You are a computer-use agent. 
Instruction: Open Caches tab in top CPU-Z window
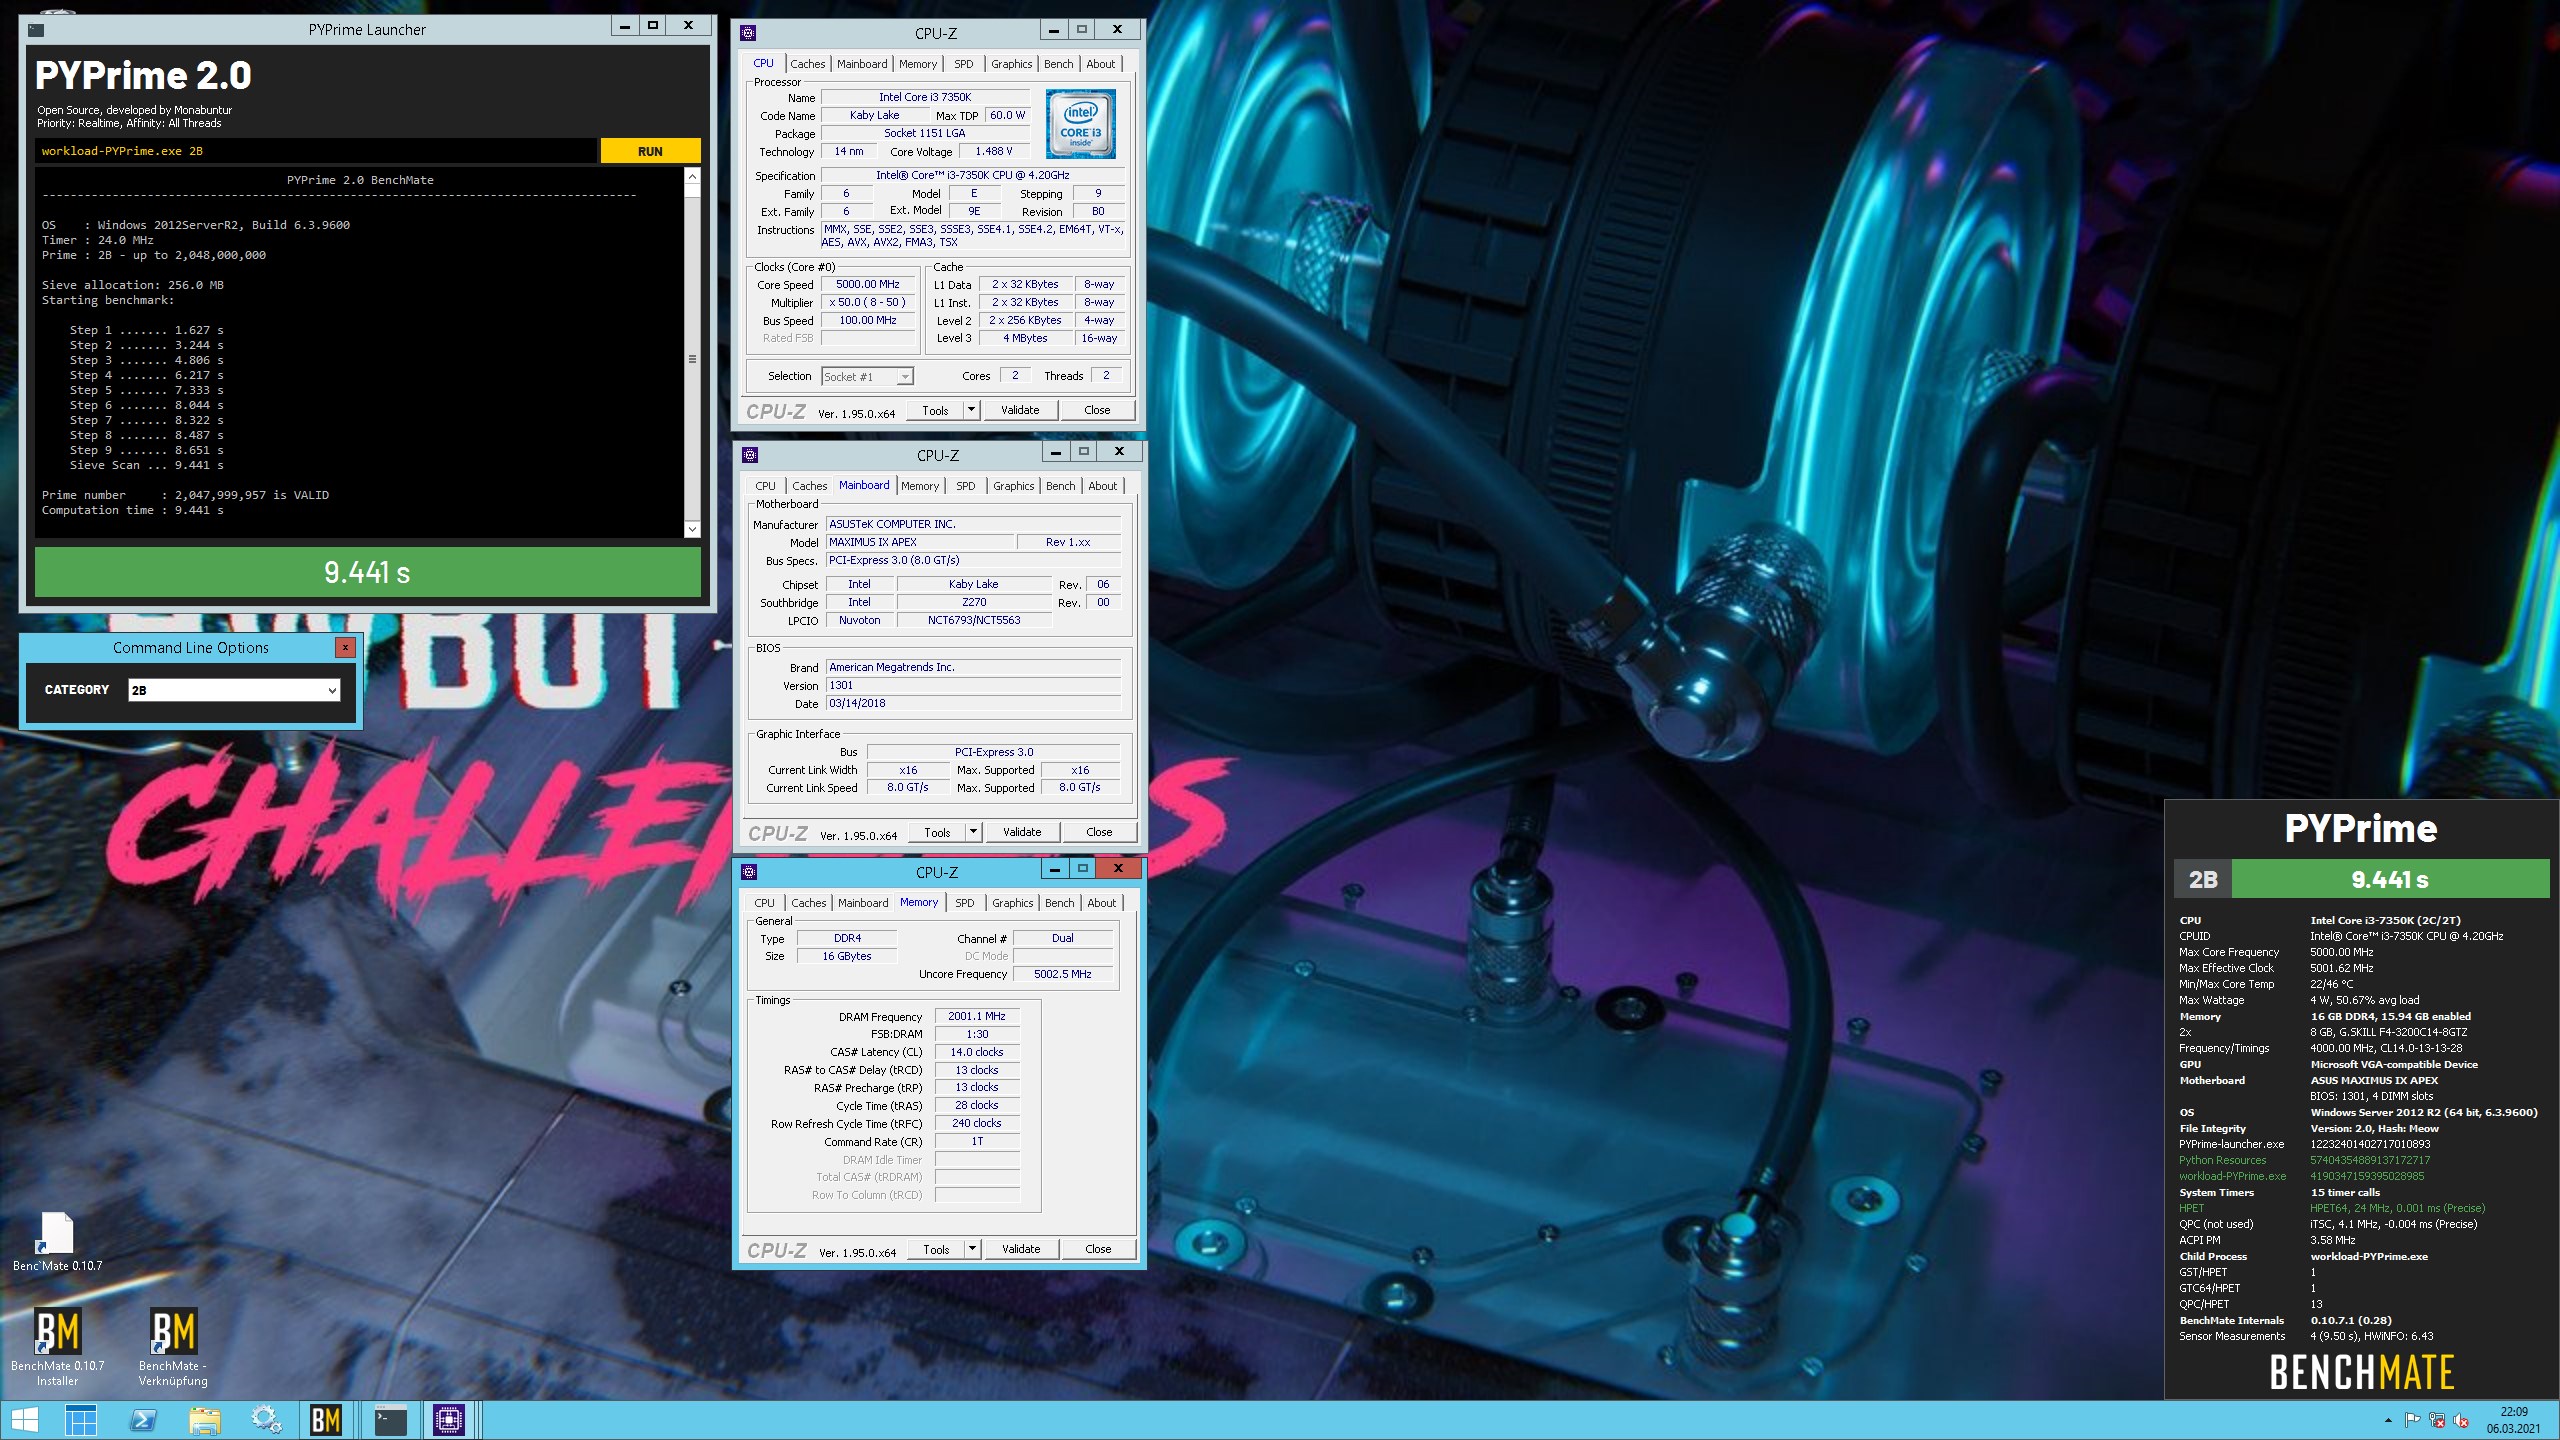click(807, 64)
